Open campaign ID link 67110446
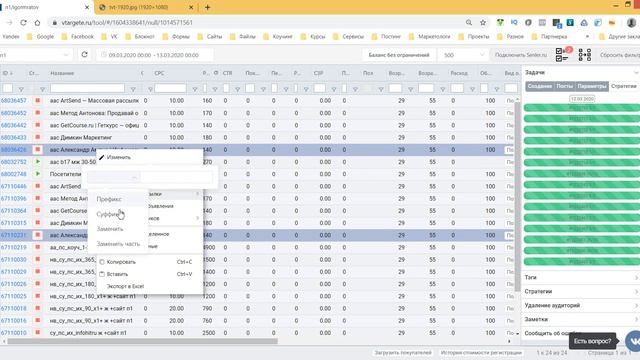Screen dimensions: 640x360 pyautogui.click(x=13, y=186)
